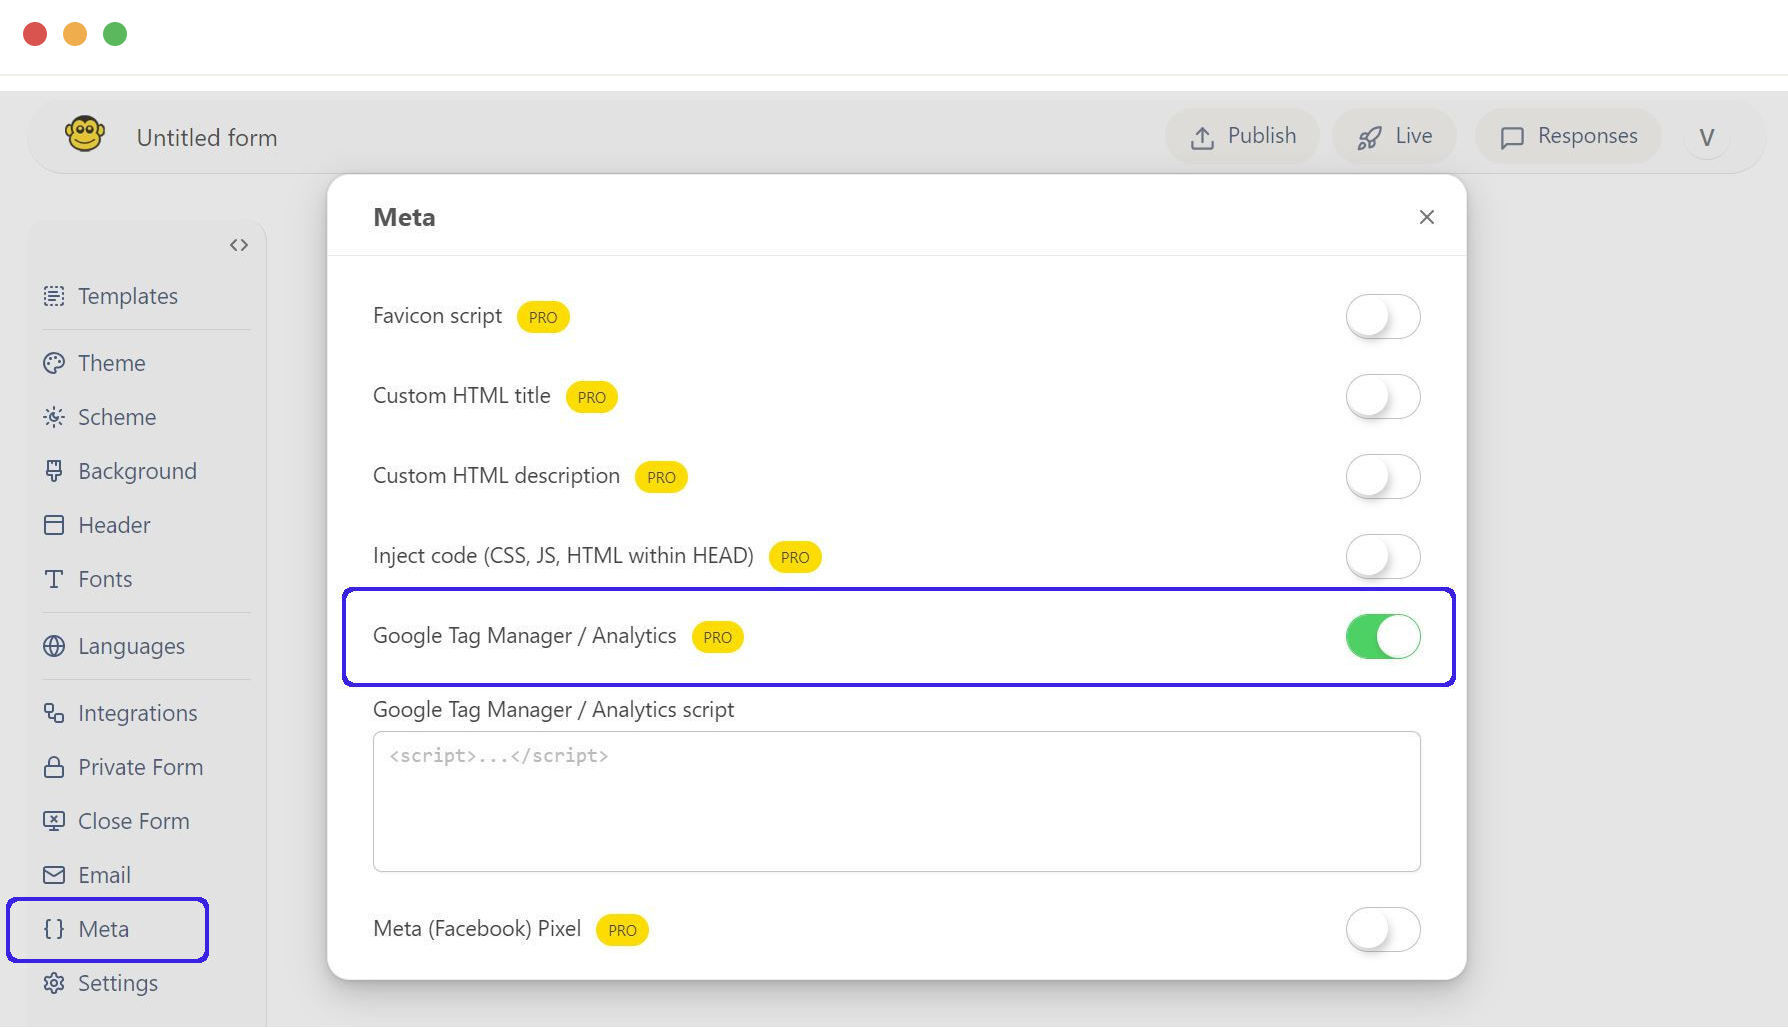1788x1028 pixels.
Task: Select Fonts in the sidebar
Action: [105, 579]
